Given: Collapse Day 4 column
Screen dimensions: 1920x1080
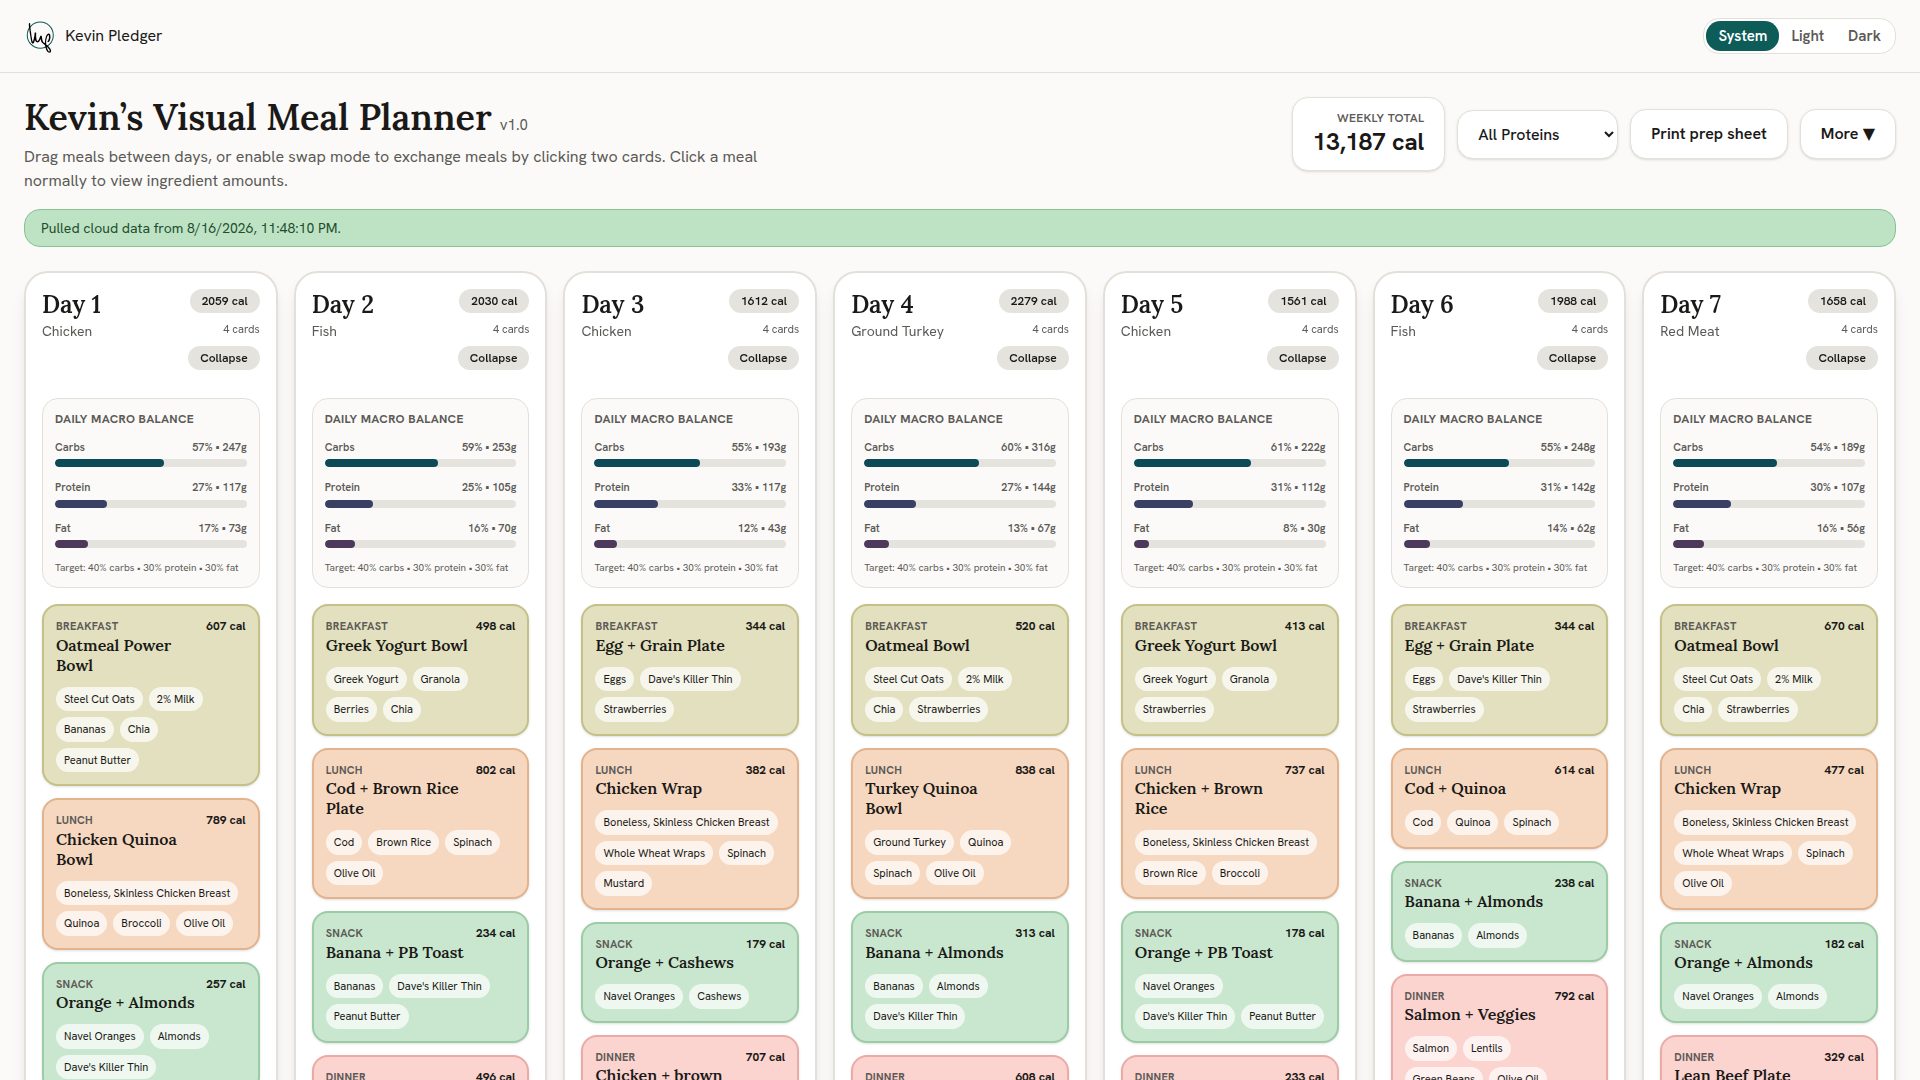Looking at the screenshot, I should coord(1033,358).
